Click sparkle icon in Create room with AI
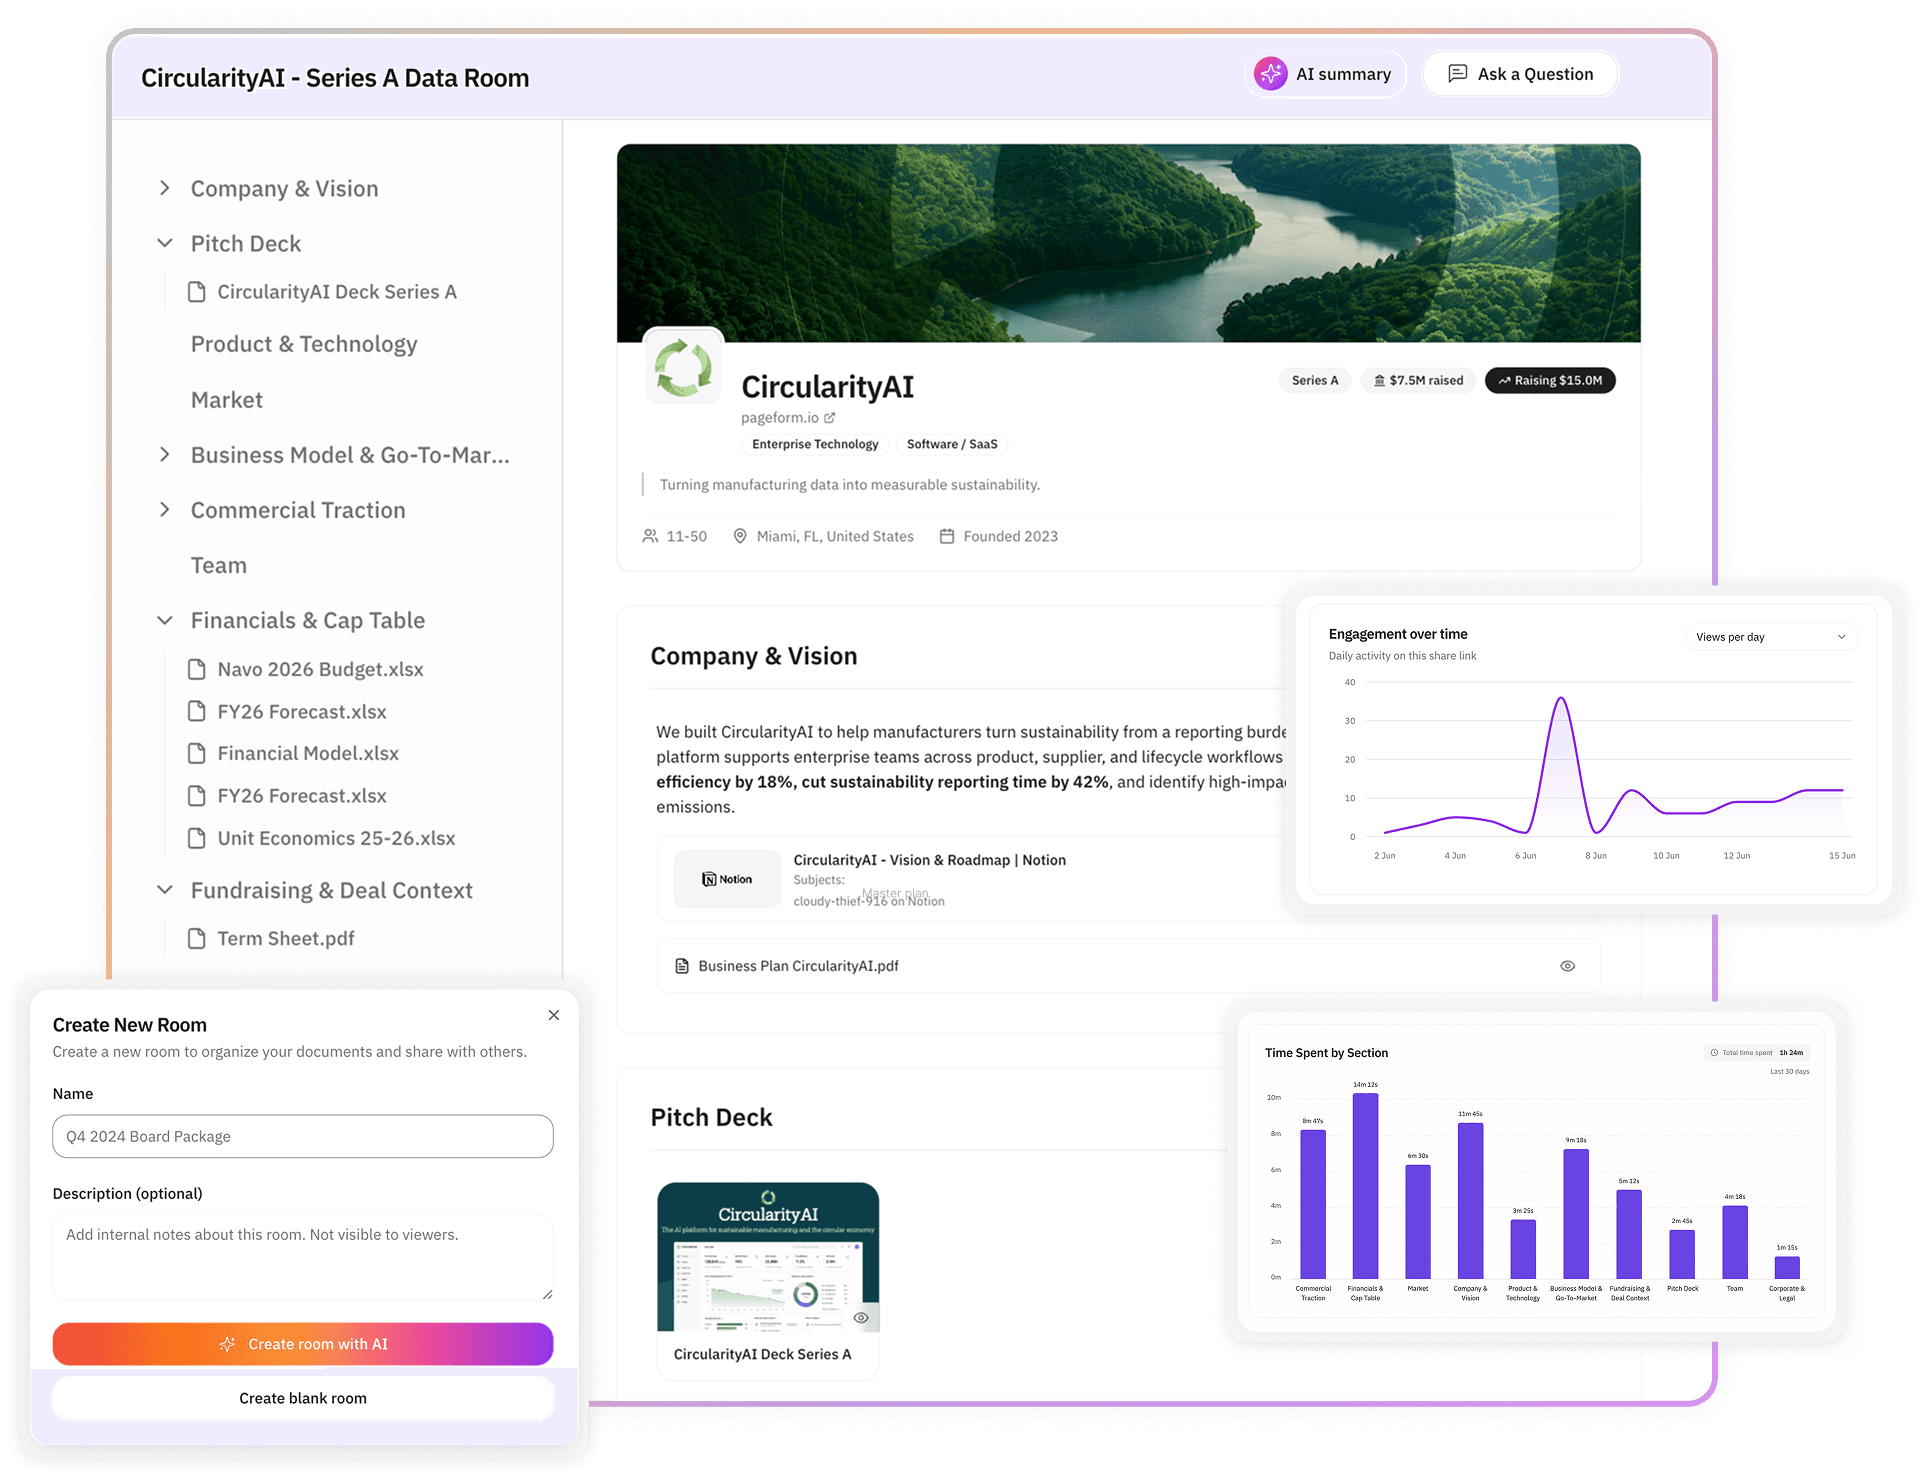 228,1344
